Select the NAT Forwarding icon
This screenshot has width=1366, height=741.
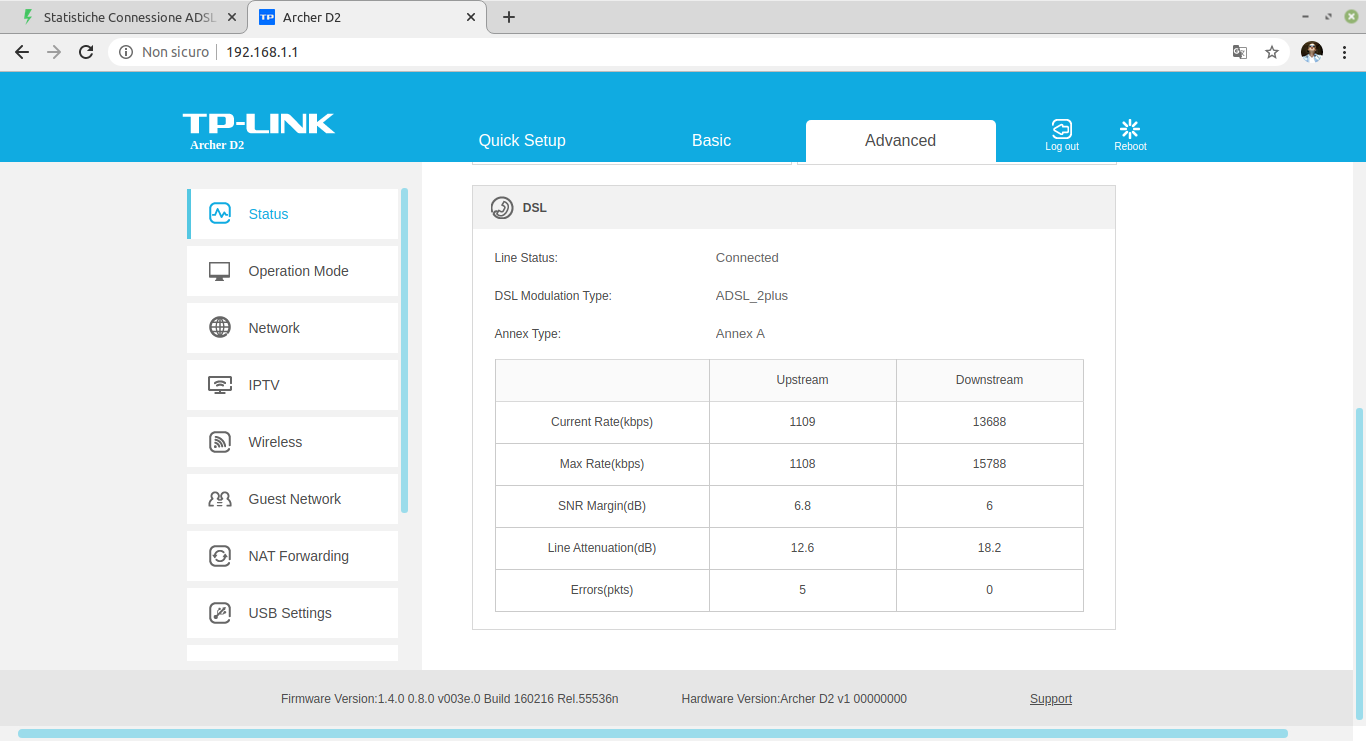coord(220,556)
